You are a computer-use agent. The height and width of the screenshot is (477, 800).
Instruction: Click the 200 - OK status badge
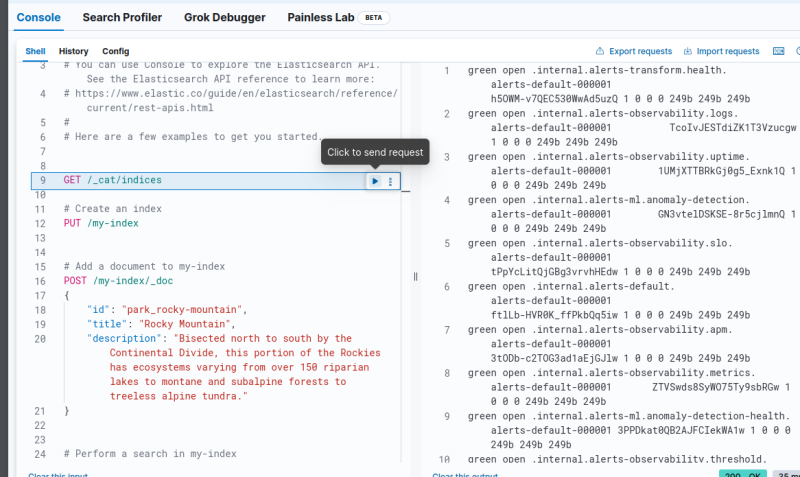pyautogui.click(x=744, y=474)
